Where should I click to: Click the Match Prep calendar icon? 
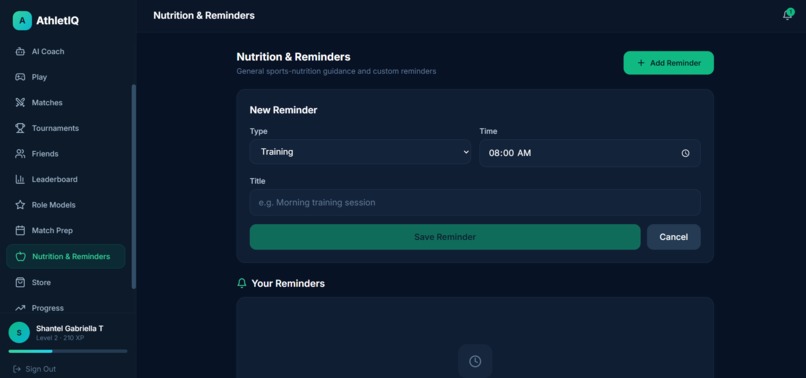(x=20, y=230)
